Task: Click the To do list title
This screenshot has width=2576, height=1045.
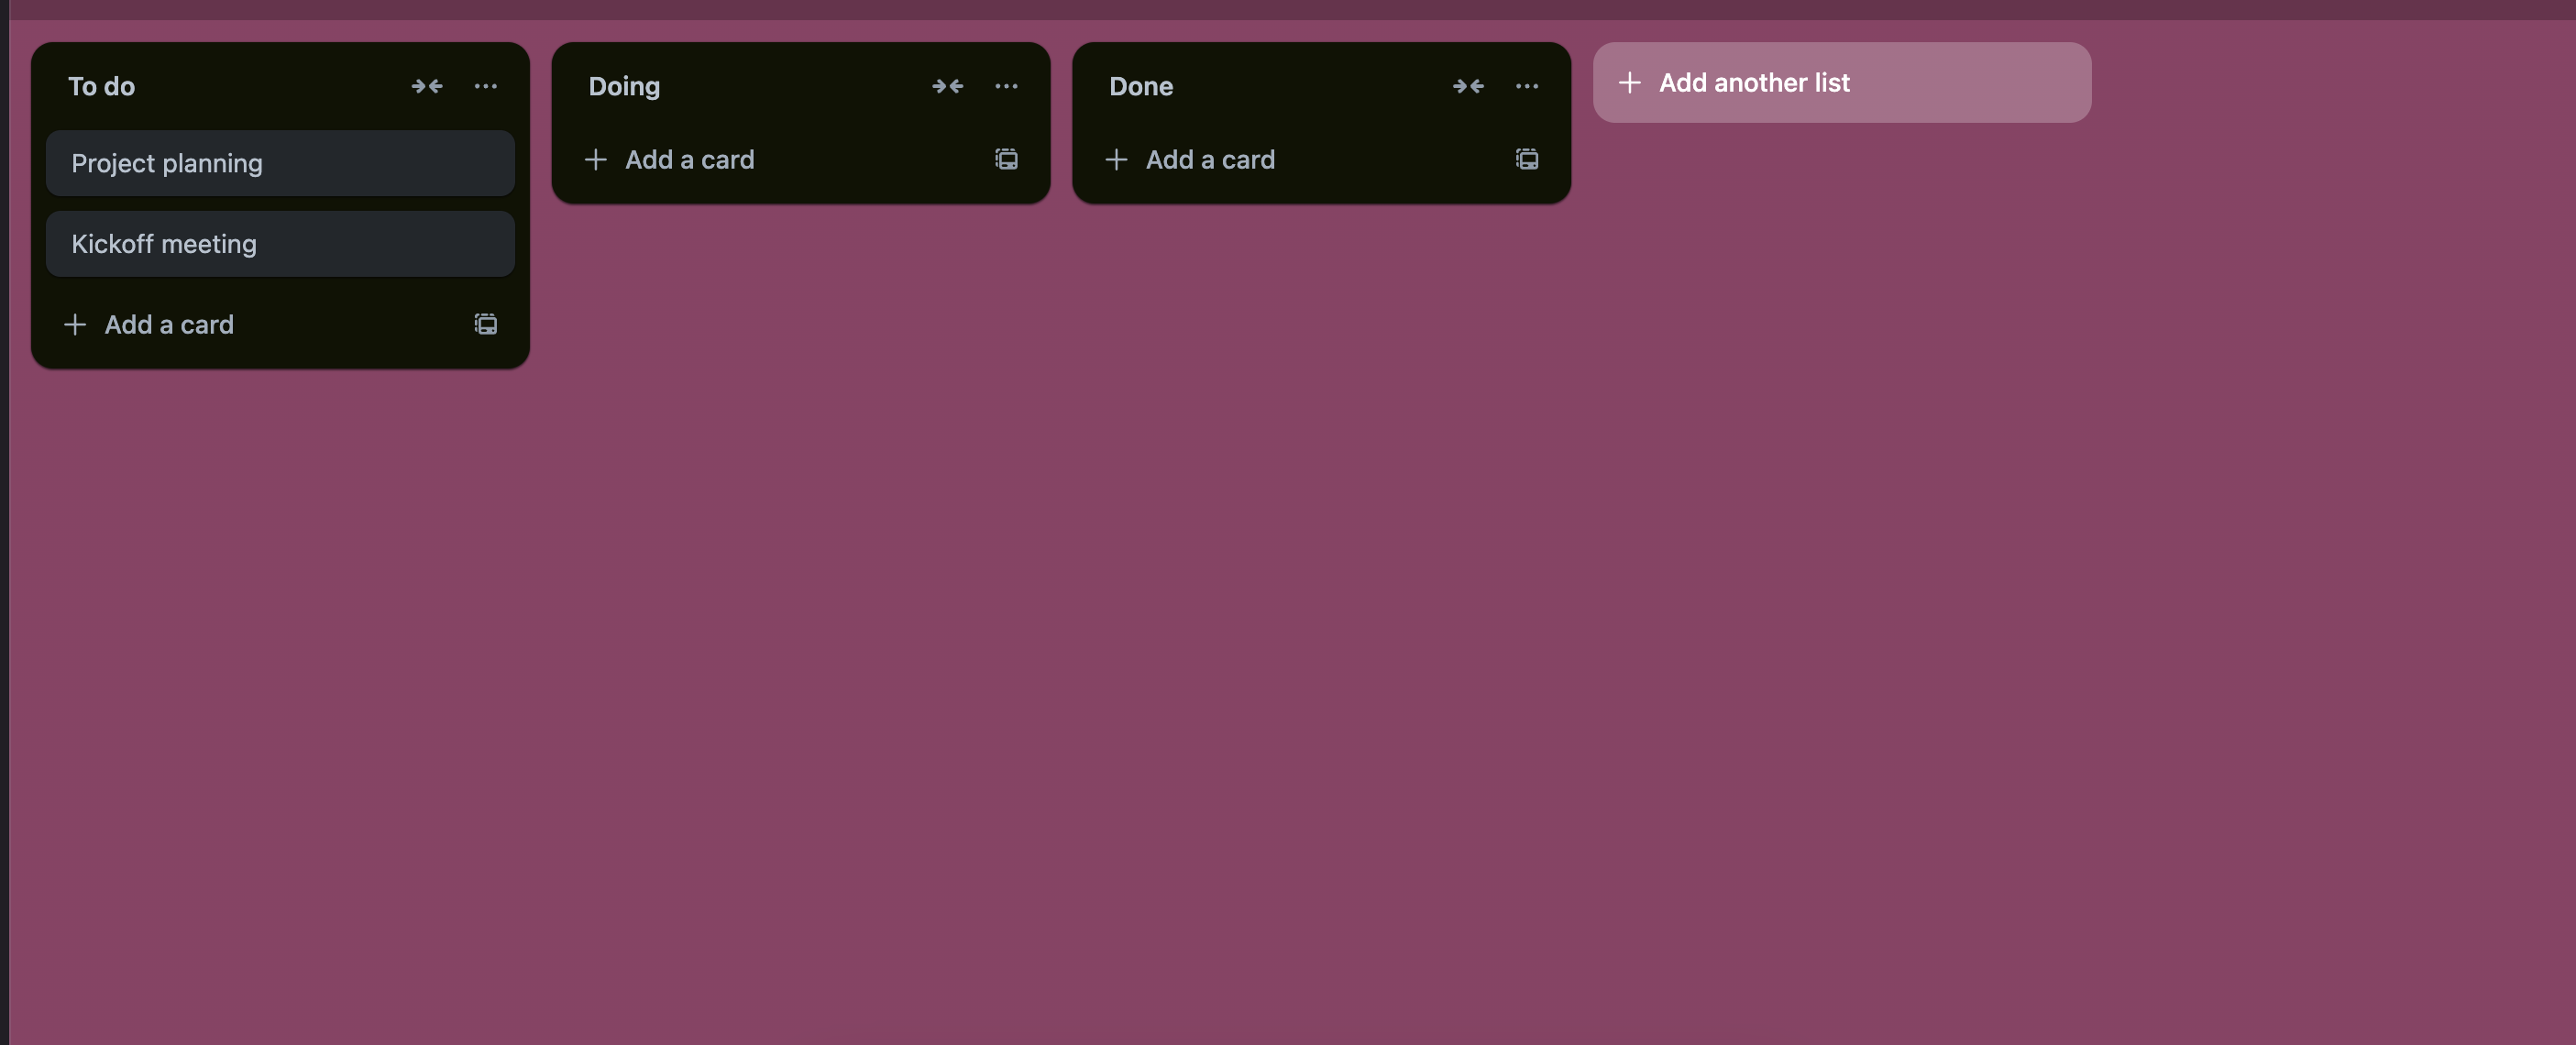Action: pos(101,86)
